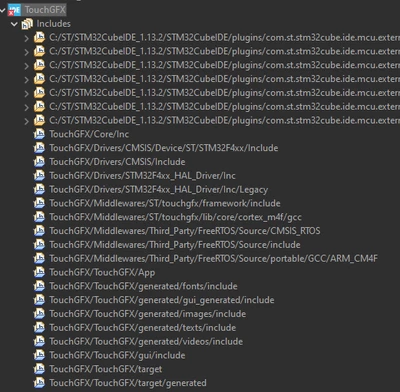Click icon beside STM32F4xx_HAL_Driver/Inc/Legacy
The image size is (400, 392).
39,190
